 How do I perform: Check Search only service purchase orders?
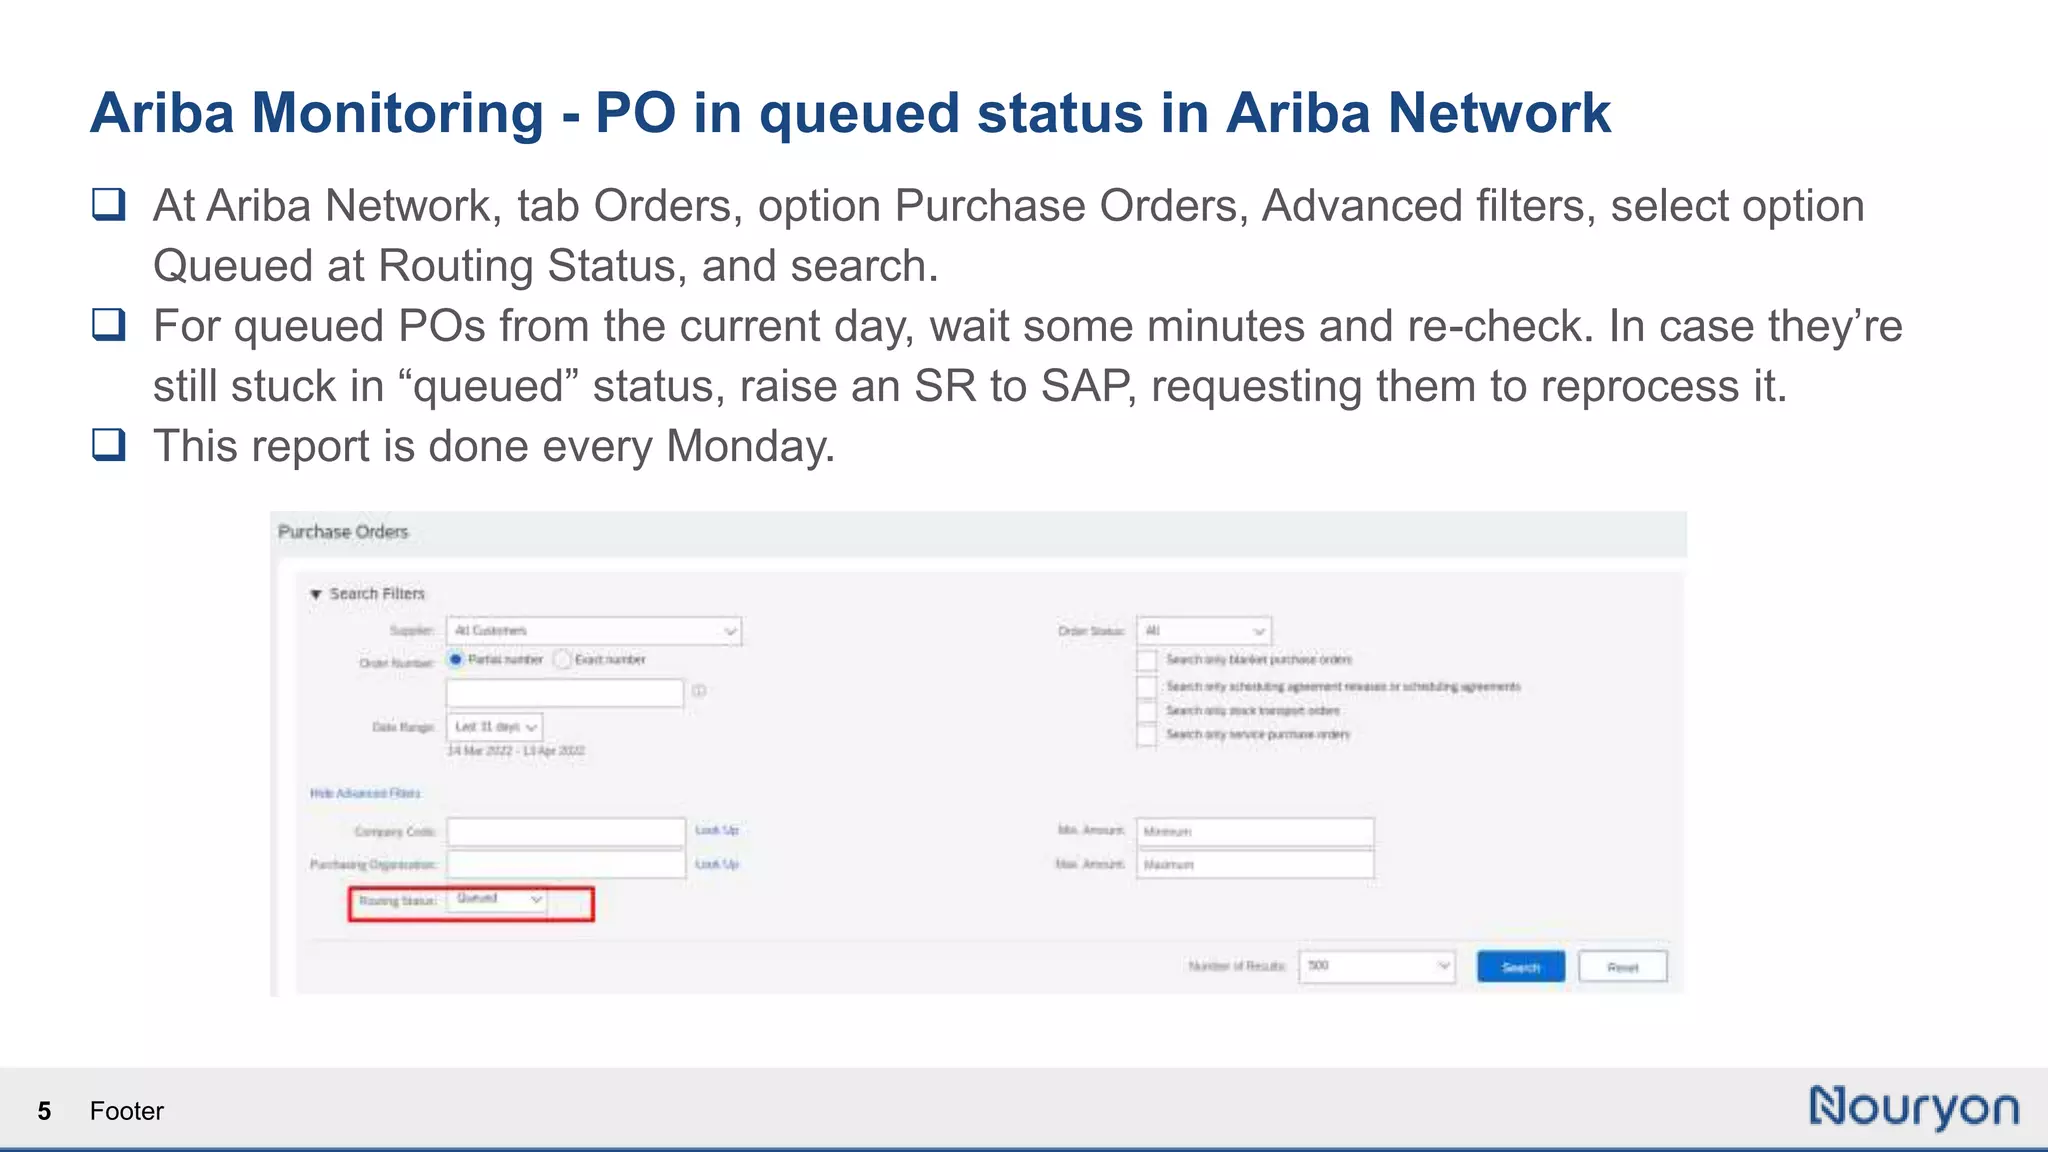1147,736
